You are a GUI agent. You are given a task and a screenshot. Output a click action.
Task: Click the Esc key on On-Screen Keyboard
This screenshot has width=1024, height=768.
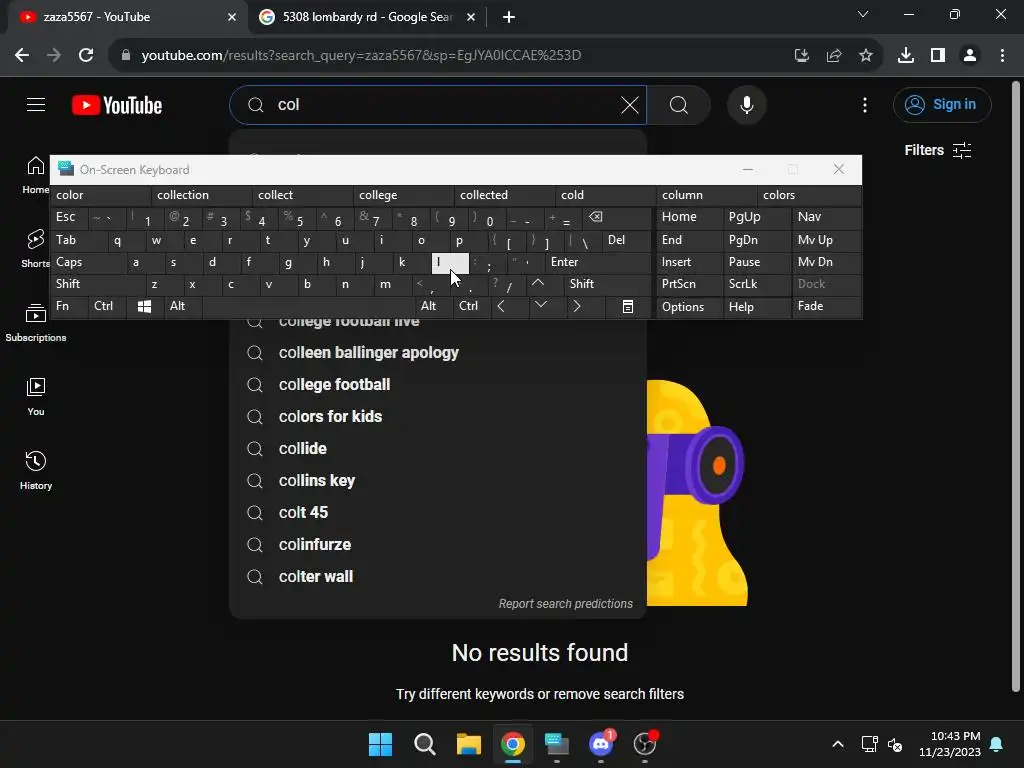pos(69,217)
